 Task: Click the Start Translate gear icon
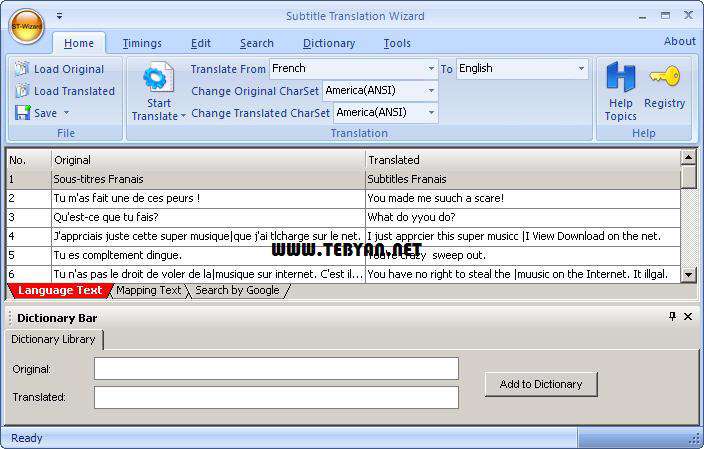158,78
